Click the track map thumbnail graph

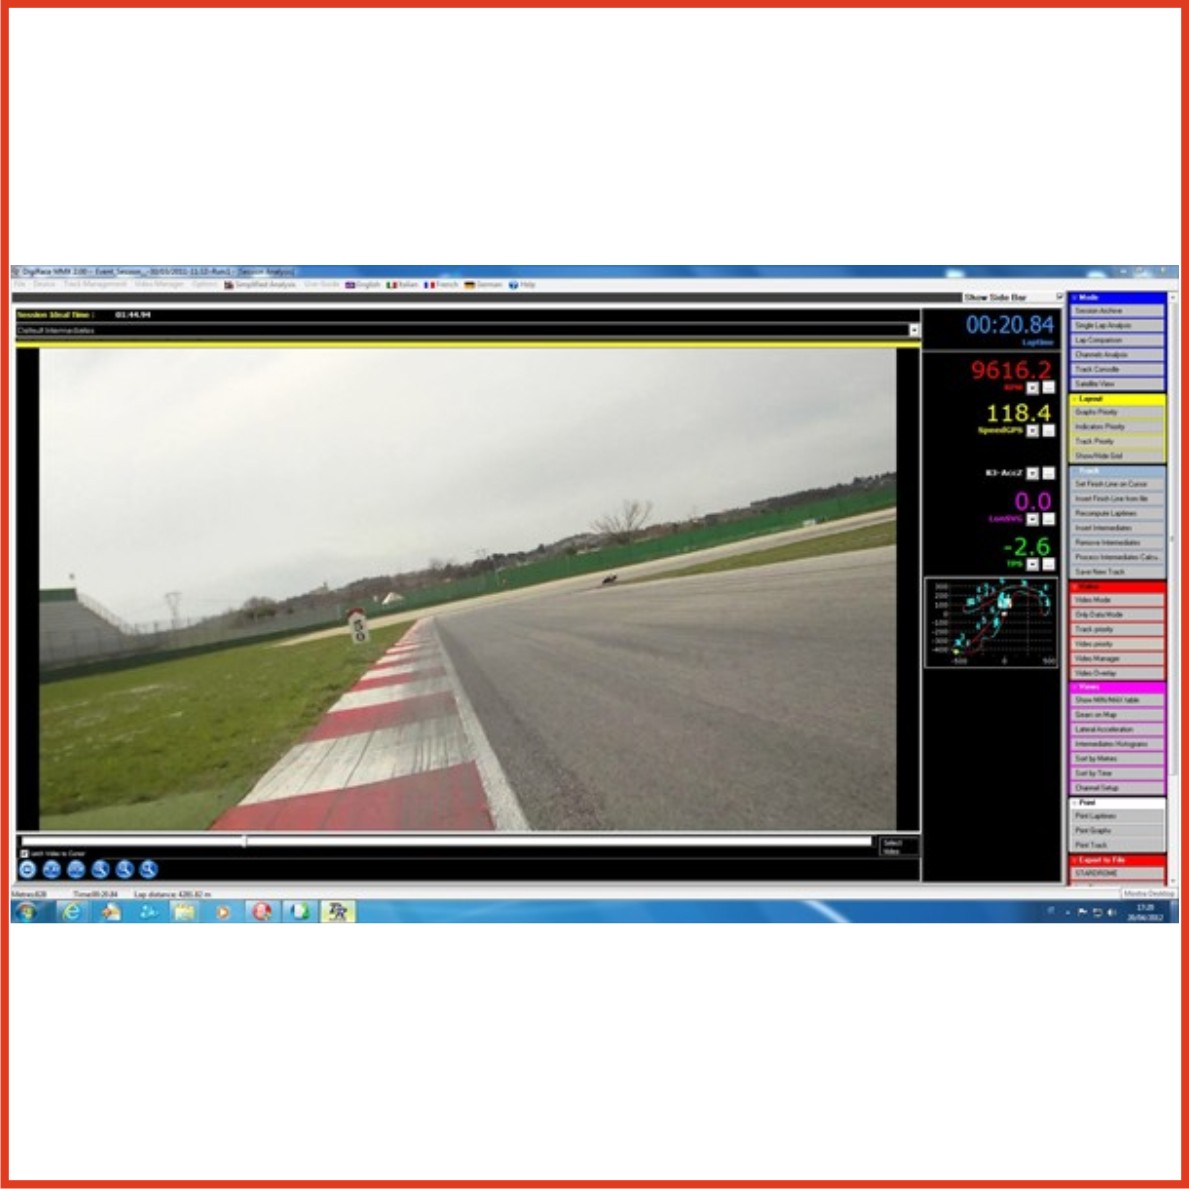(991, 622)
